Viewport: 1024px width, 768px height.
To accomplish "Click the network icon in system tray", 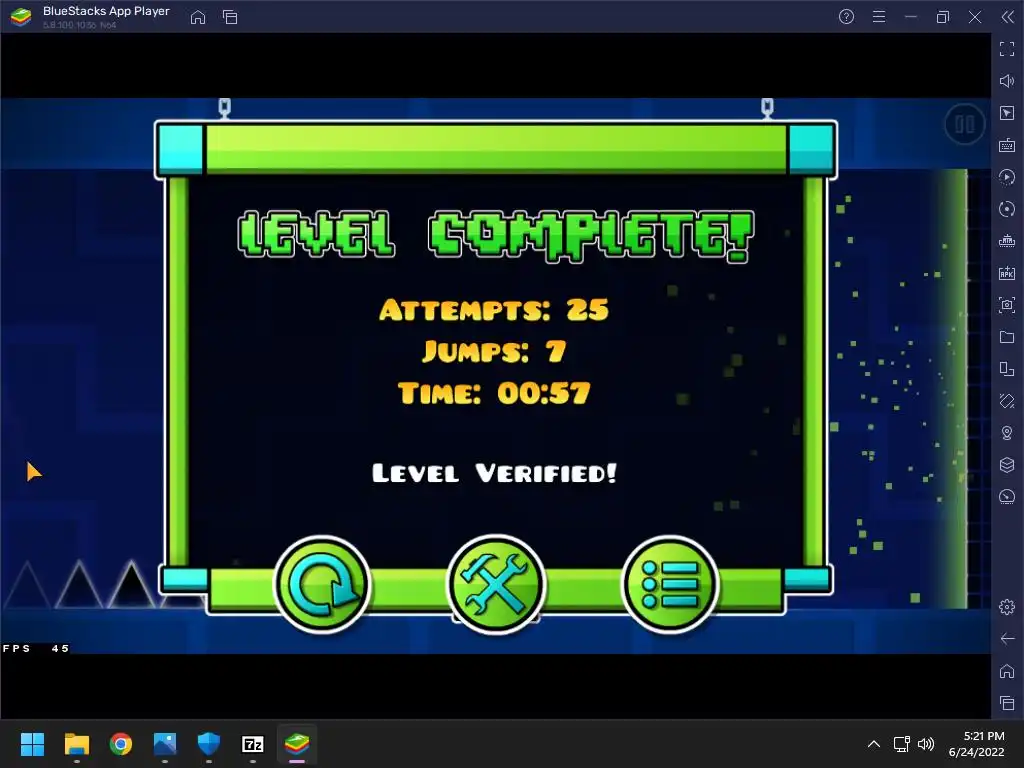I will pos(901,744).
